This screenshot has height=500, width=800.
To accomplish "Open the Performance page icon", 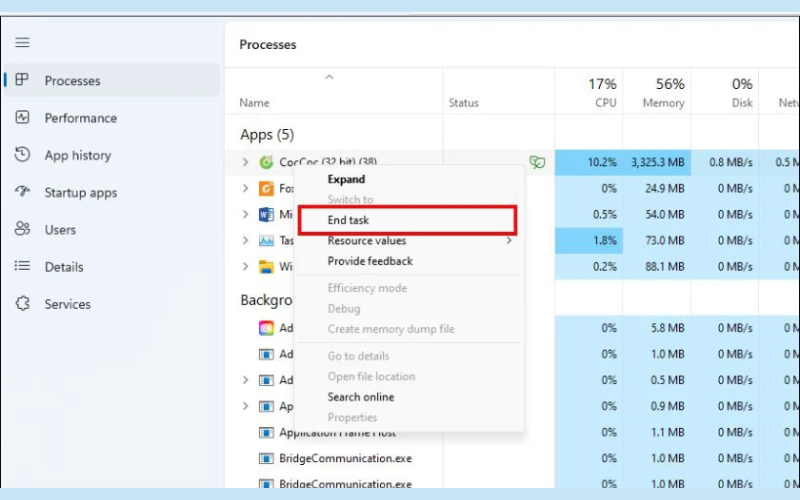I will pos(22,118).
